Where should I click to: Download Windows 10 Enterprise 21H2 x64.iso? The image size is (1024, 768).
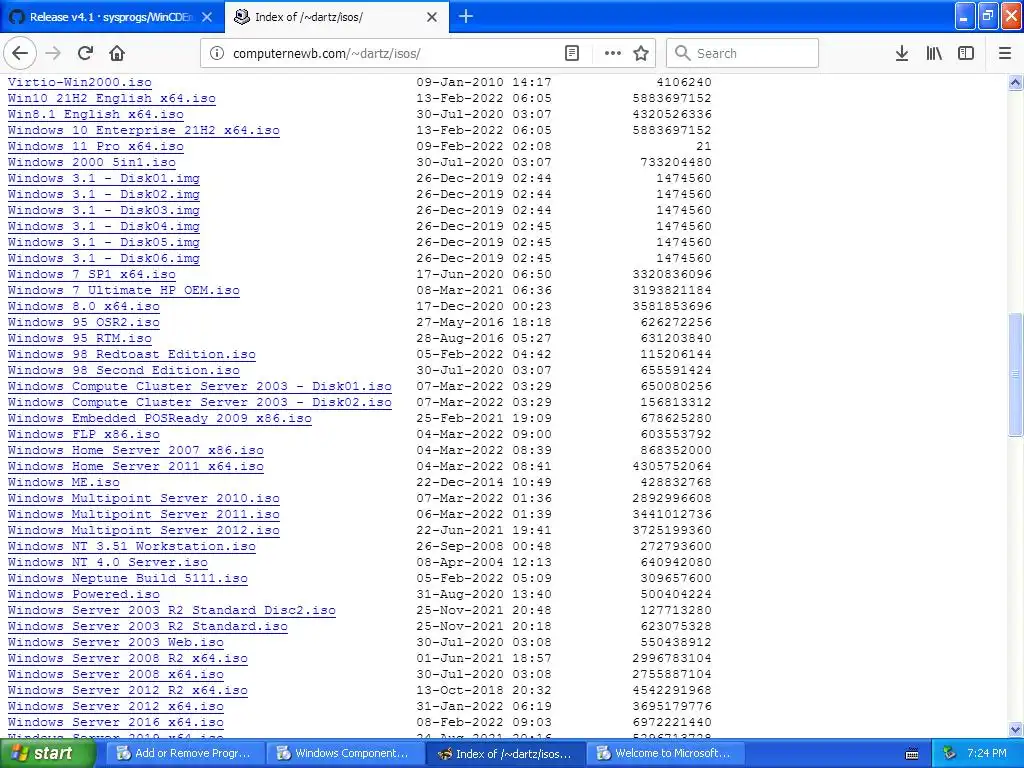[x=144, y=130]
